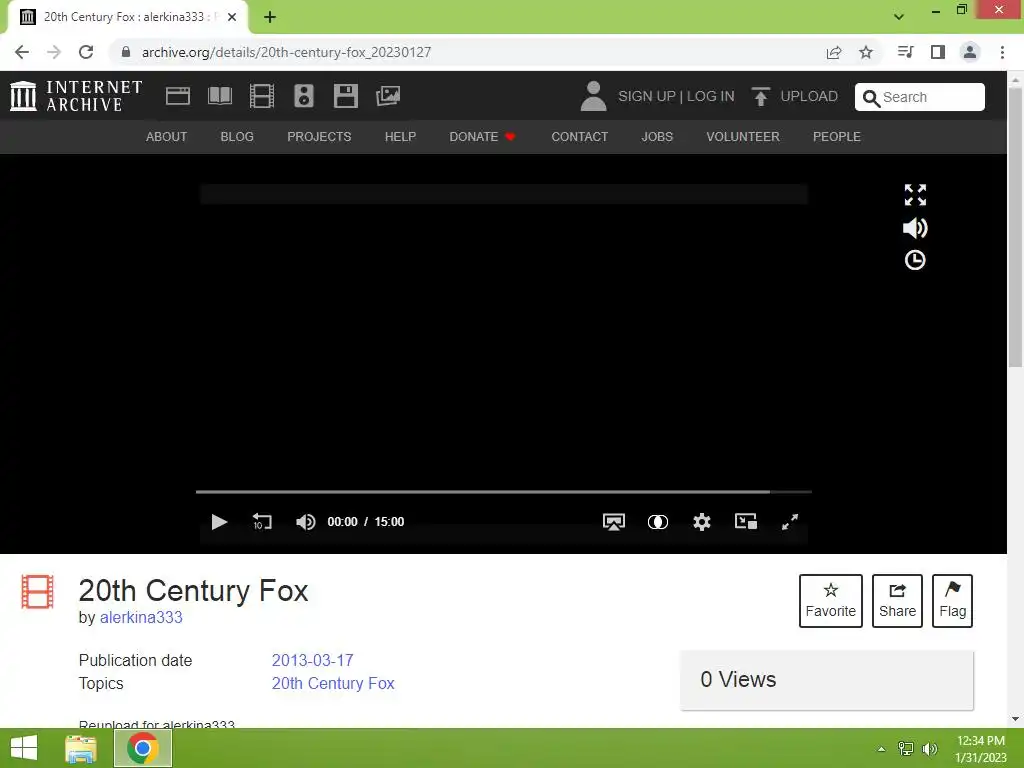Open the BLOG menu item

point(237,136)
